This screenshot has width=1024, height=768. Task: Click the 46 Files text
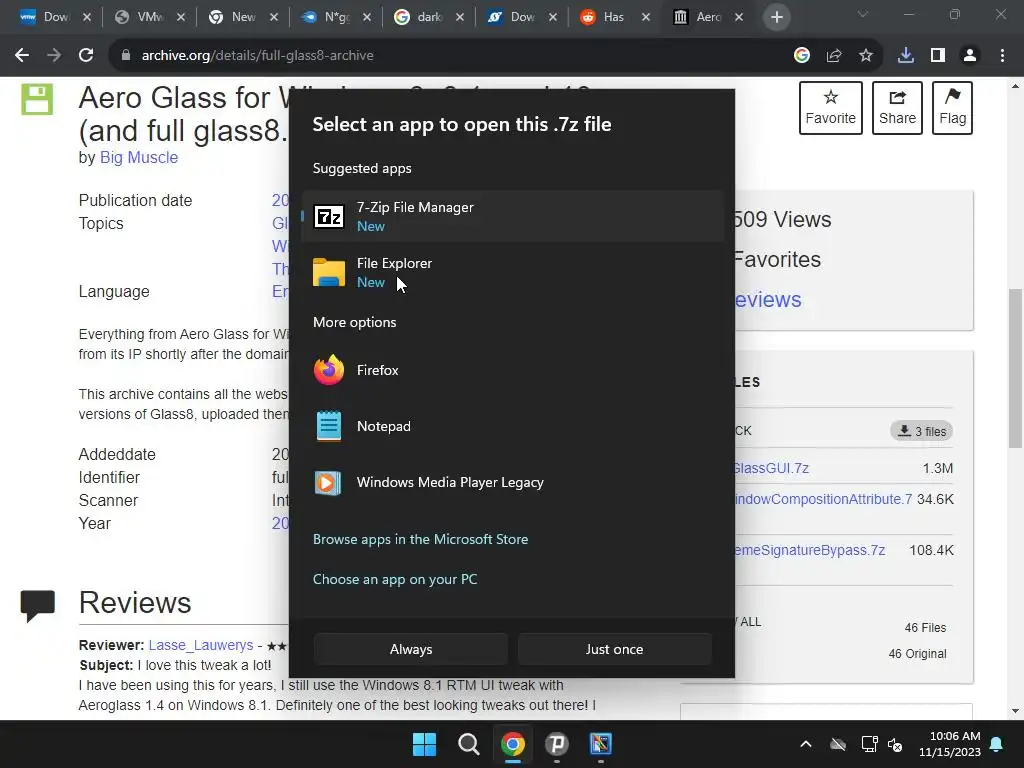925,628
